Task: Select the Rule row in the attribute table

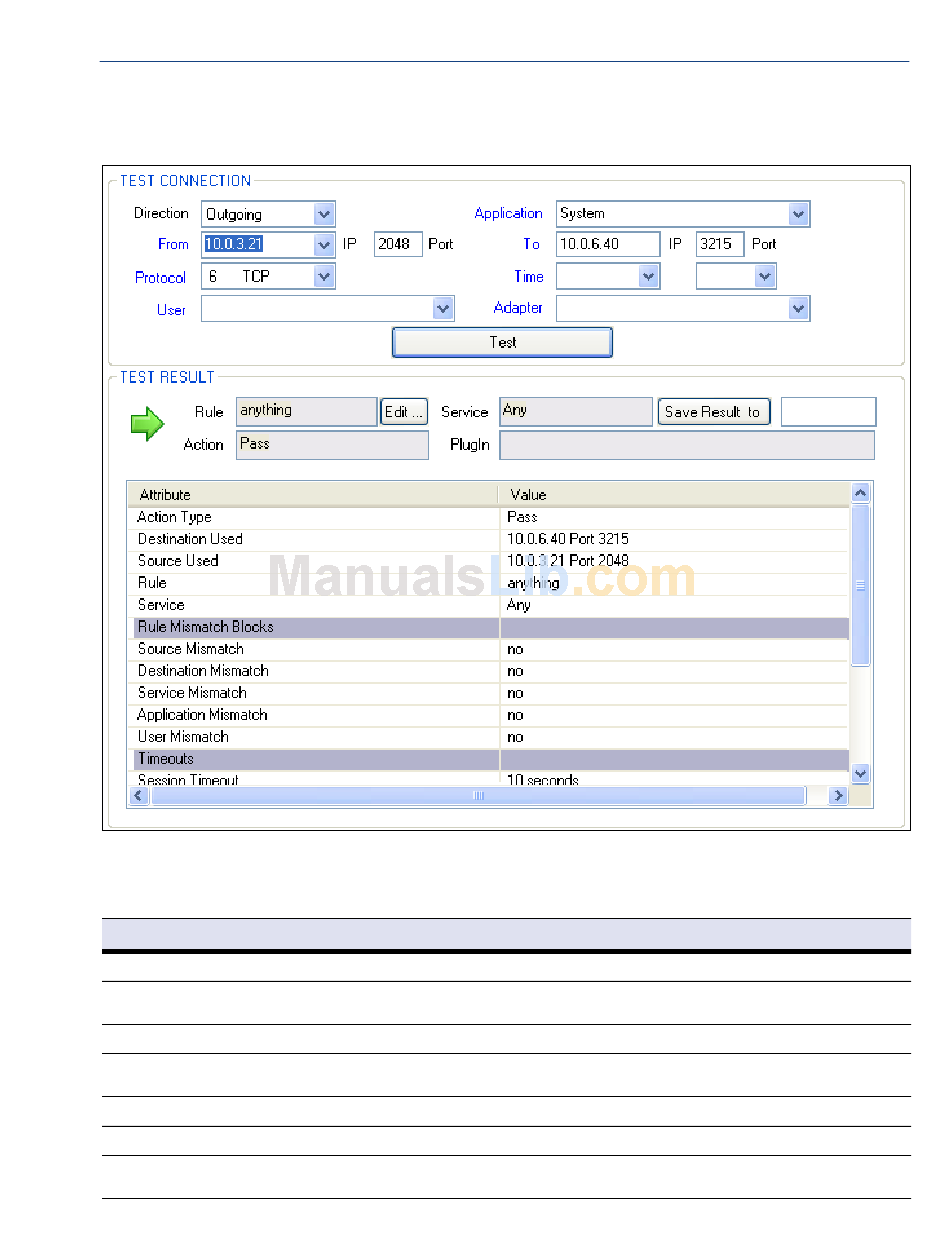Action: 488,583
